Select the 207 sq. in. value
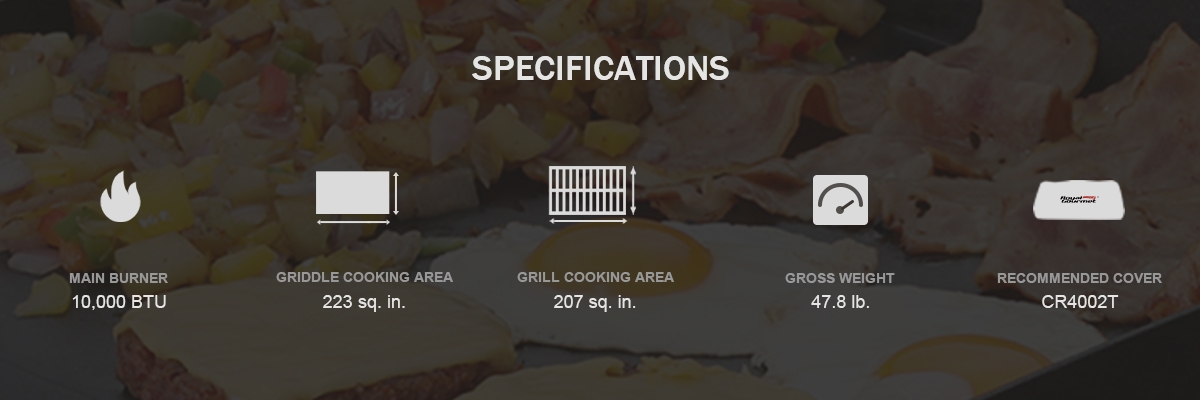The image size is (1200, 400). [595, 301]
